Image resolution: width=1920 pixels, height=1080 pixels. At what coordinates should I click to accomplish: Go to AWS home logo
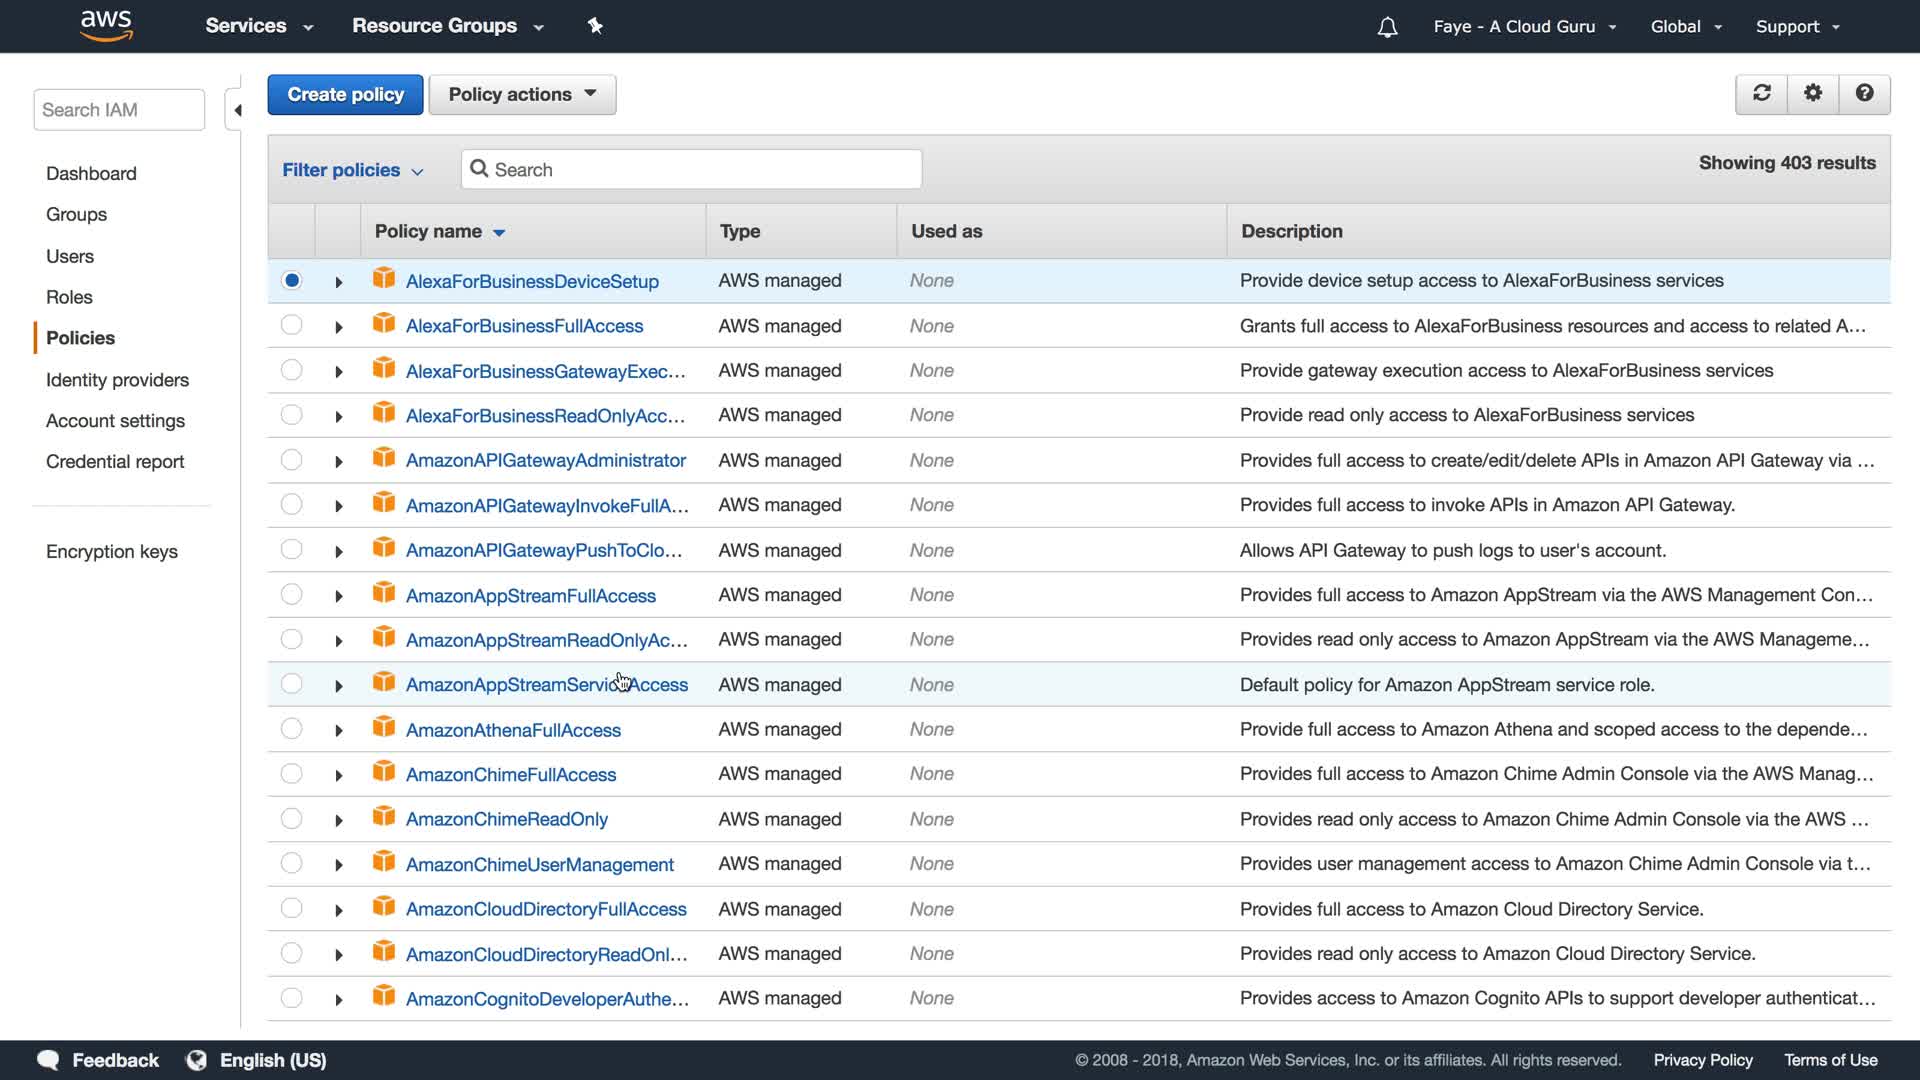click(106, 25)
